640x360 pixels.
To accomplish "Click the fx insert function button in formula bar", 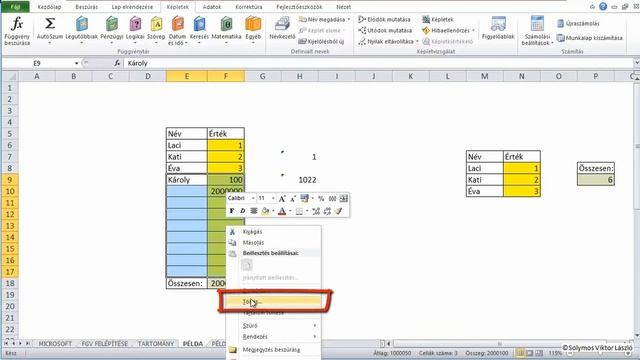I will point(117,63).
